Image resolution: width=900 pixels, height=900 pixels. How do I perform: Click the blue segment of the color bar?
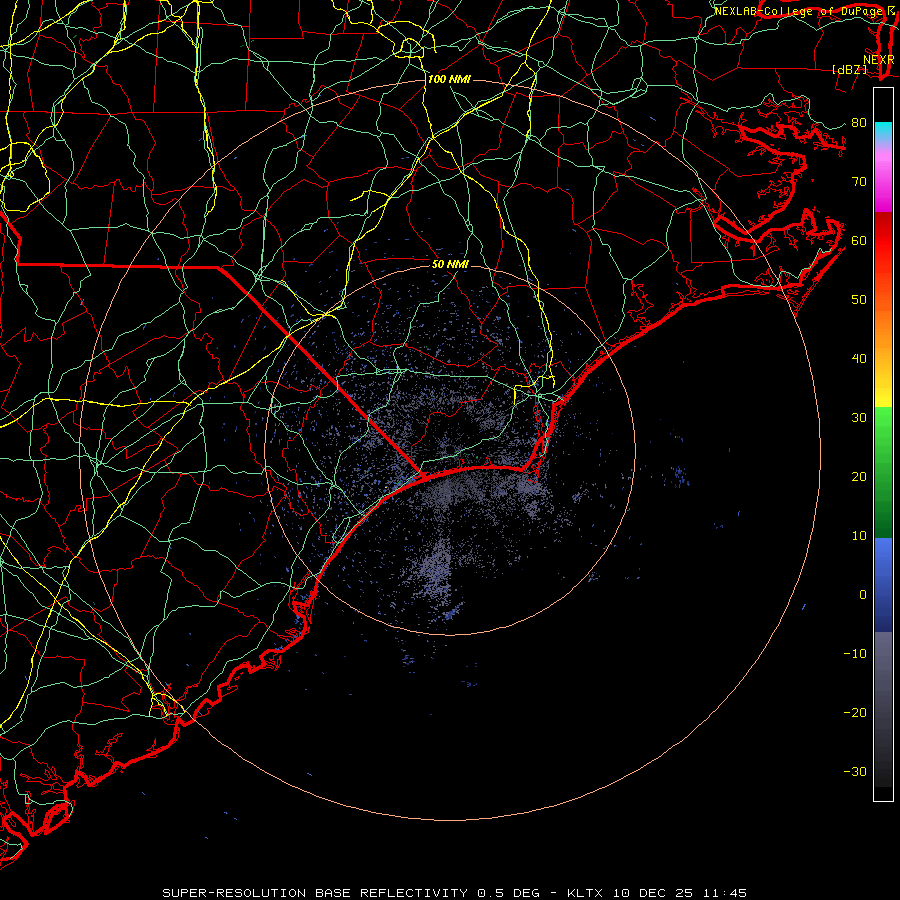tap(883, 585)
